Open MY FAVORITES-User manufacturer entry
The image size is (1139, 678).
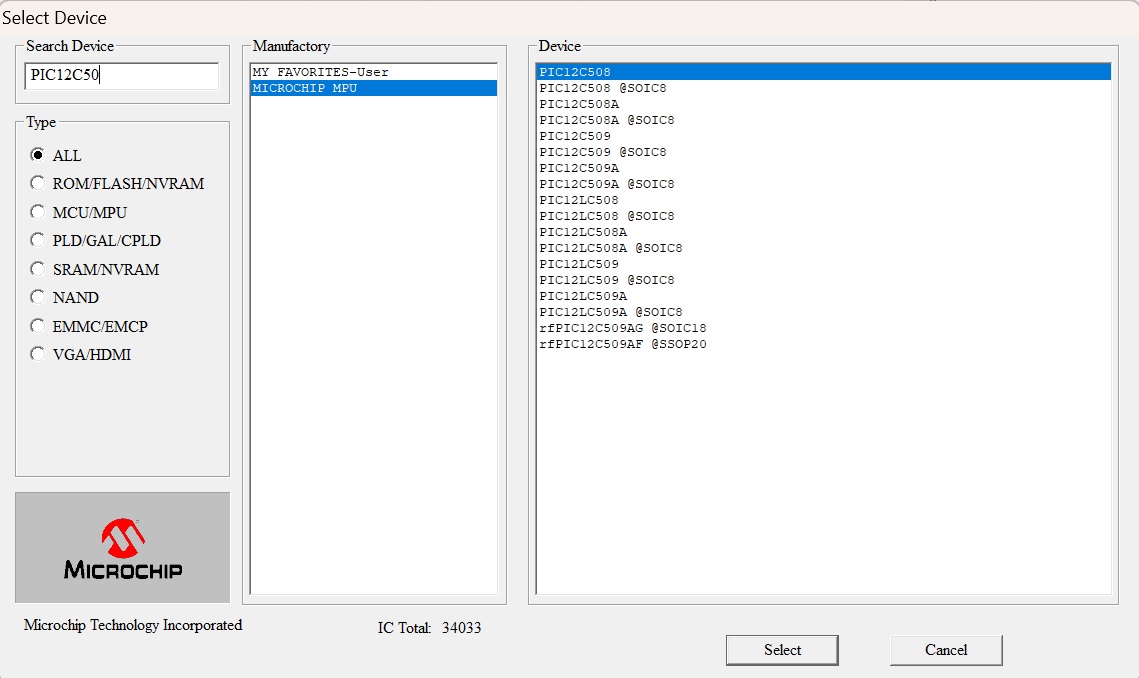[320, 72]
